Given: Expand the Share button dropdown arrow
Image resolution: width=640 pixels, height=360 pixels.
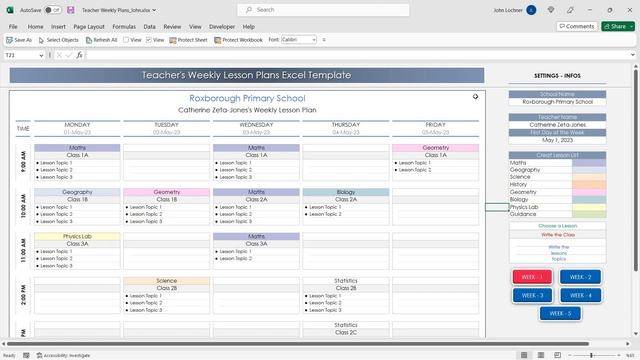Looking at the screenshot, I should point(632,26).
